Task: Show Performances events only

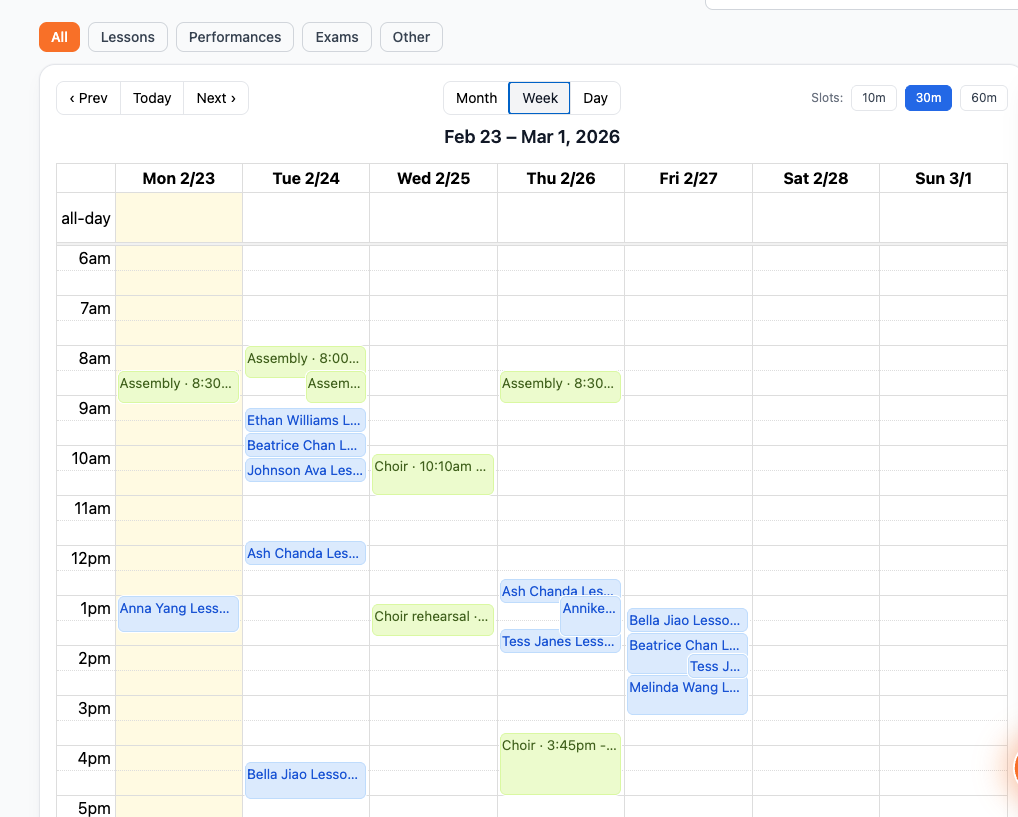Action: (234, 36)
